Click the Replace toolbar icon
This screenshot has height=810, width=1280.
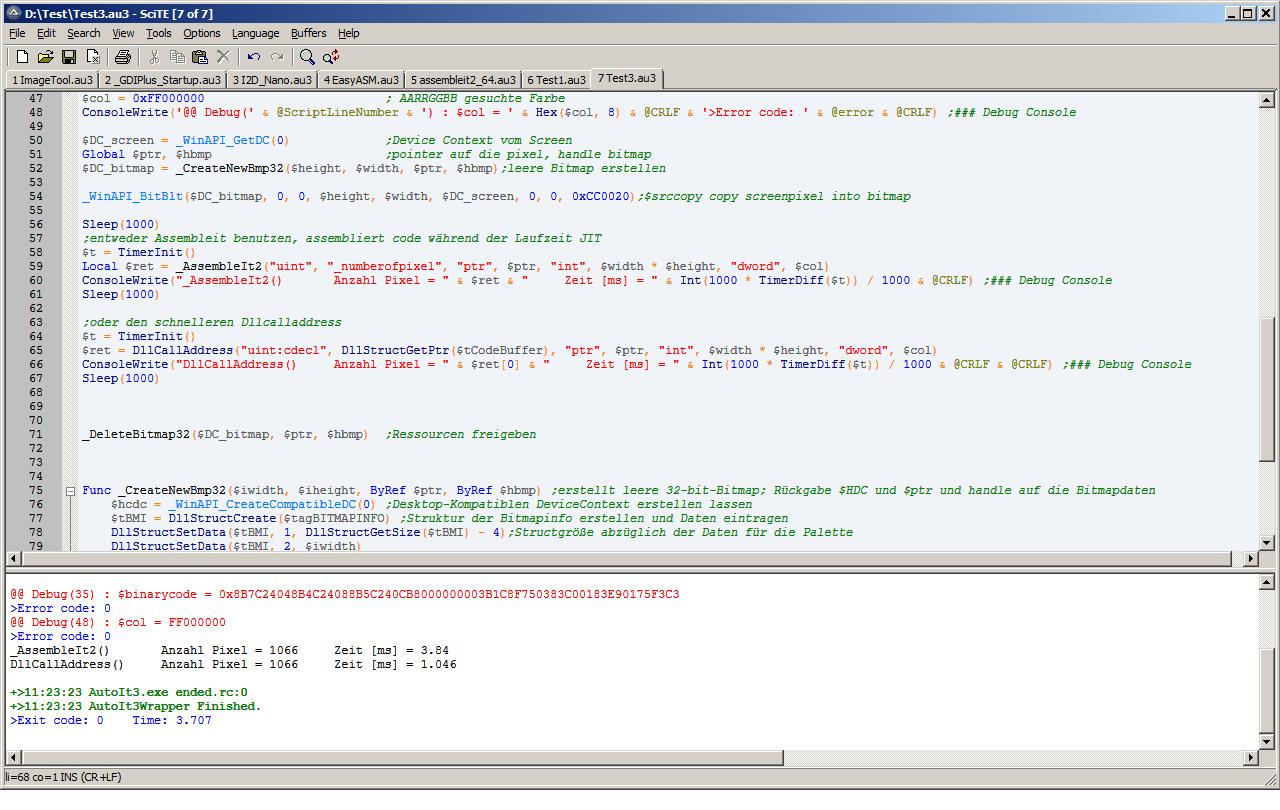[331, 57]
